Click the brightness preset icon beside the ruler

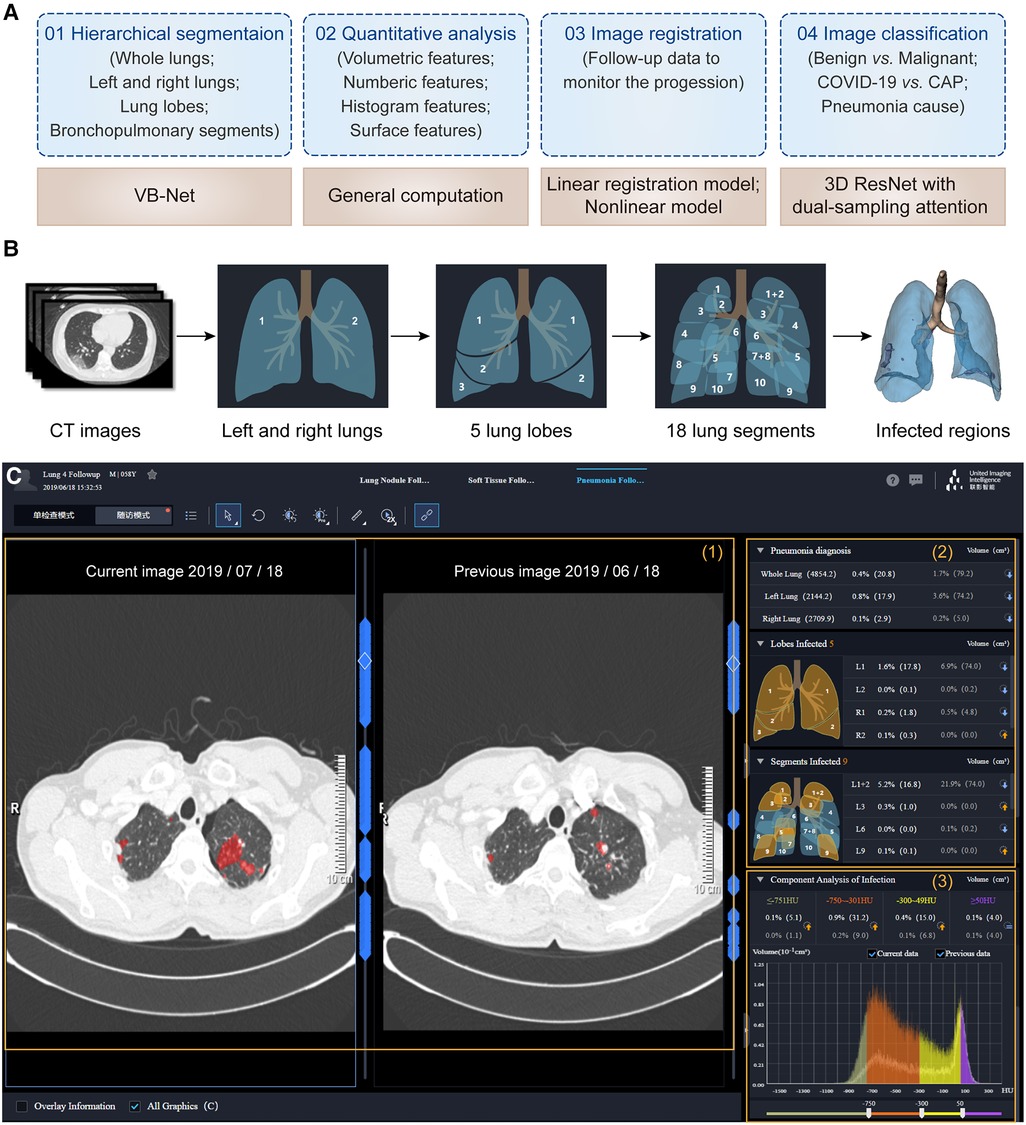click(x=320, y=516)
